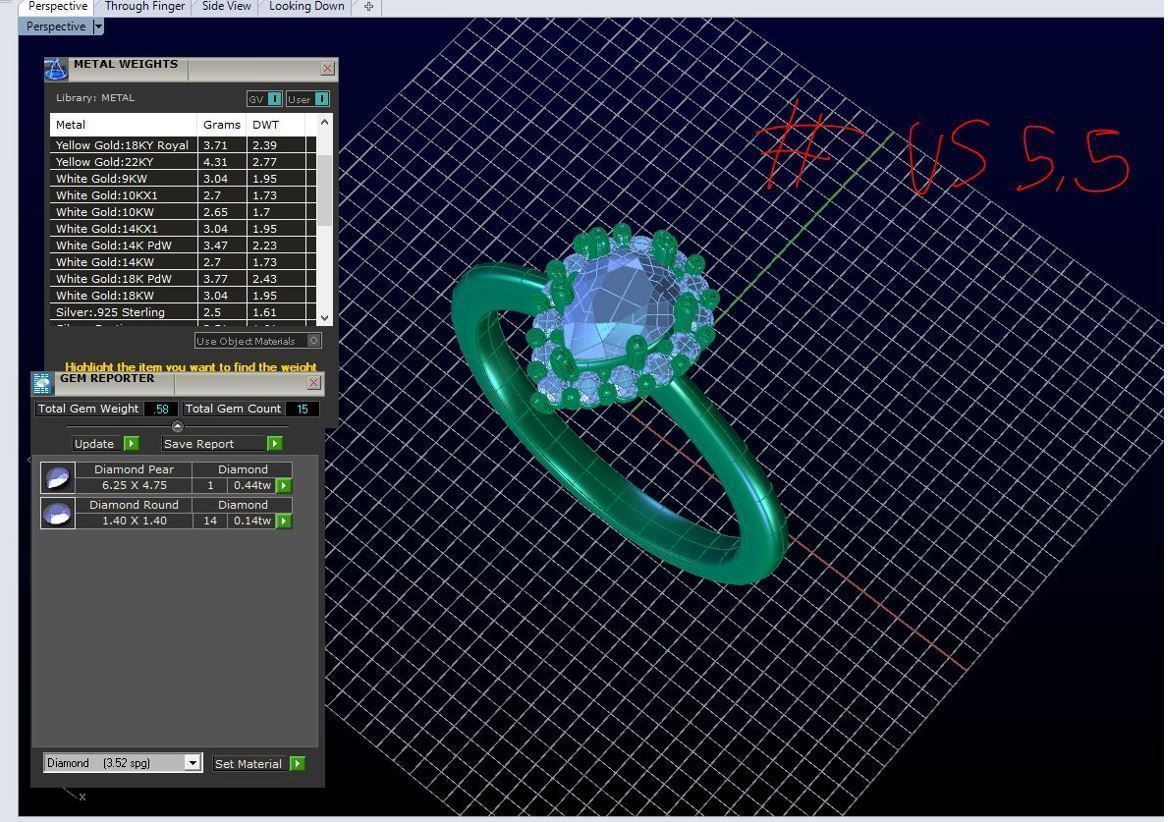
Task: Select the Silver:.925 Sterling row
Action: 183,312
